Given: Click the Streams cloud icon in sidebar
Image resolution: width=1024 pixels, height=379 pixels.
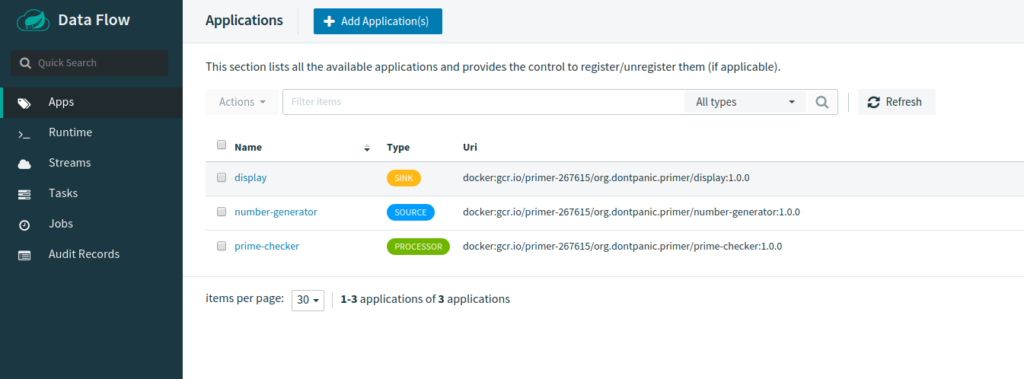Looking at the screenshot, I should [24, 164].
